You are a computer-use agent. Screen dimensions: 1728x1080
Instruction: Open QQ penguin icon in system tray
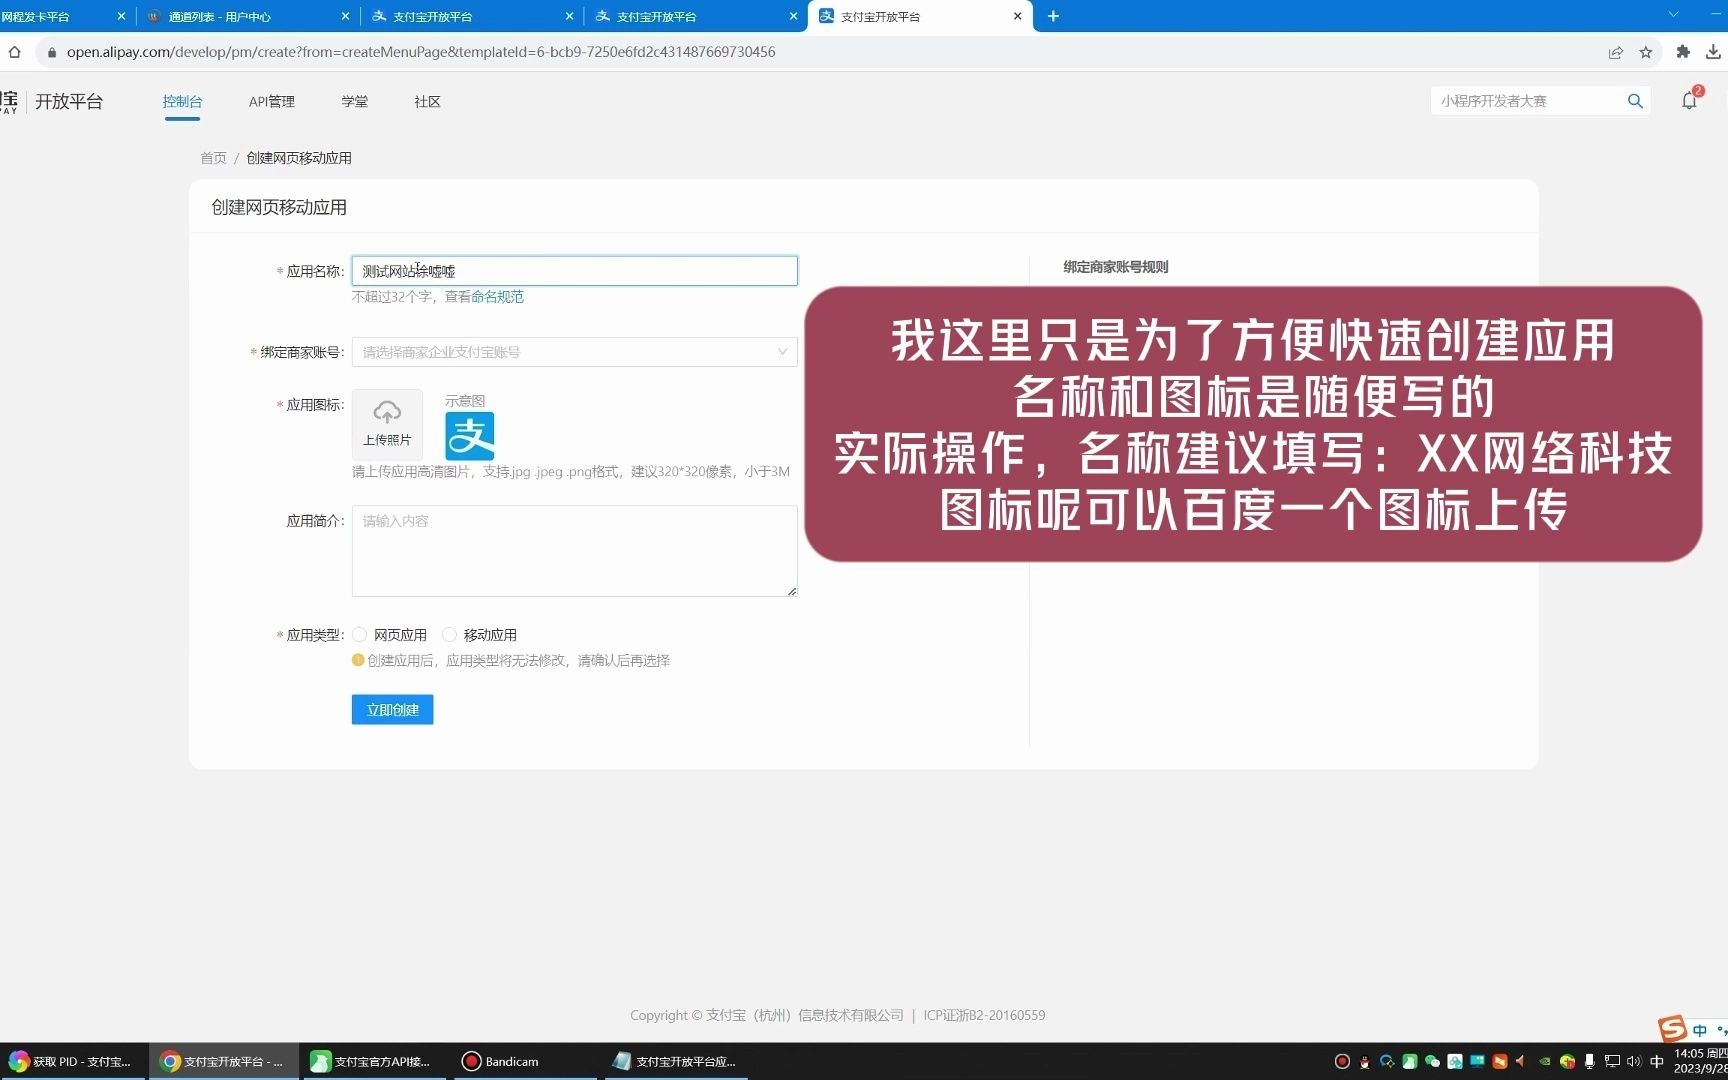[x=1364, y=1061]
